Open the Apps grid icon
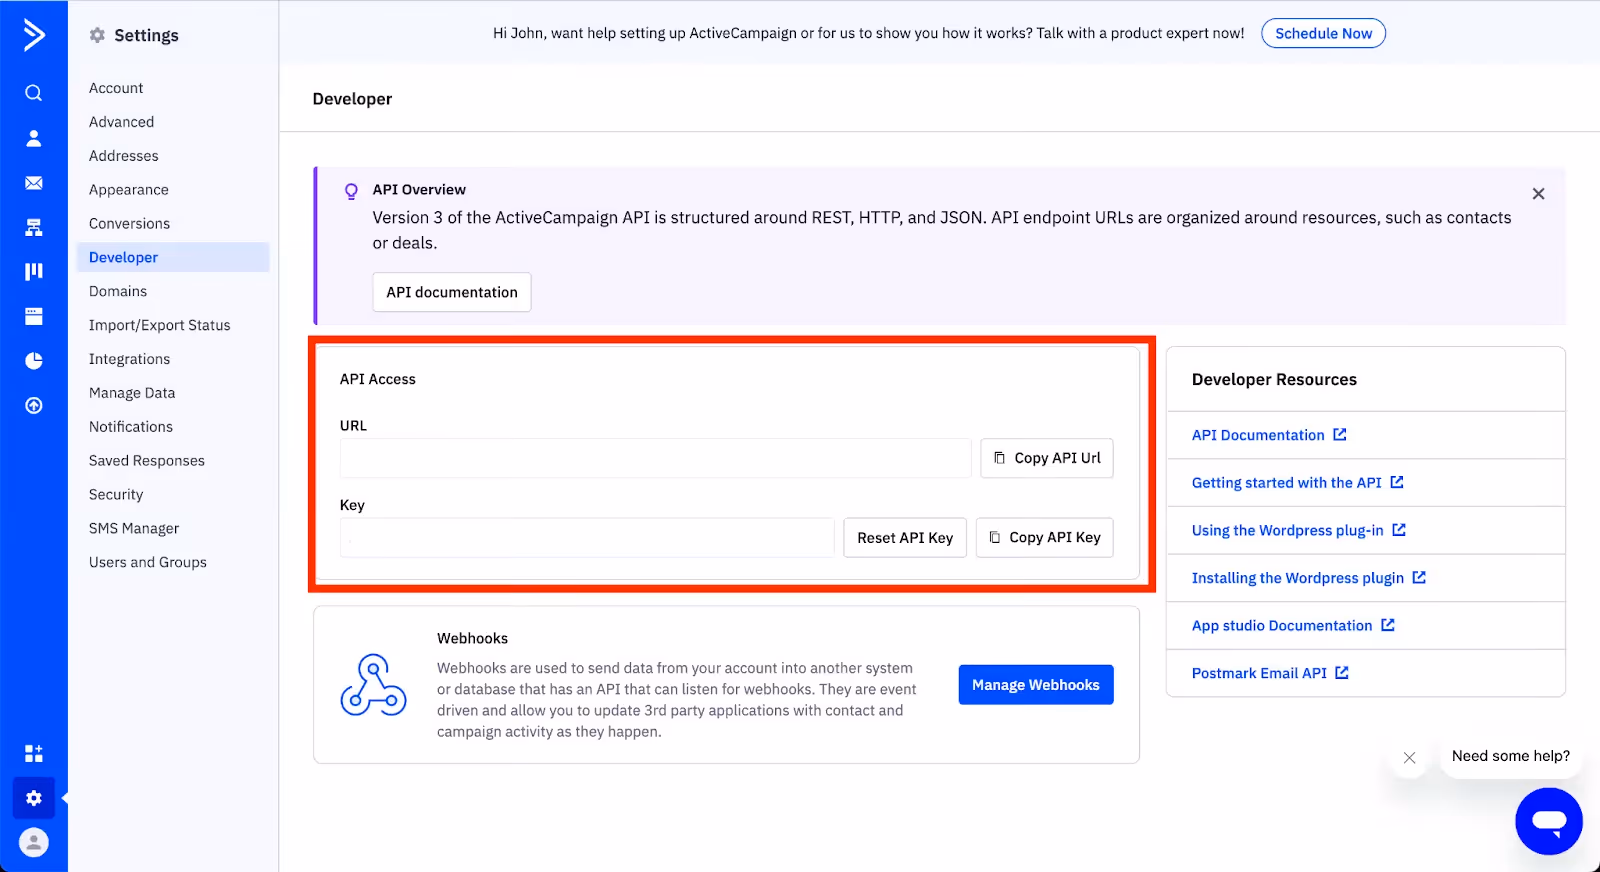This screenshot has width=1600, height=872. pos(34,753)
